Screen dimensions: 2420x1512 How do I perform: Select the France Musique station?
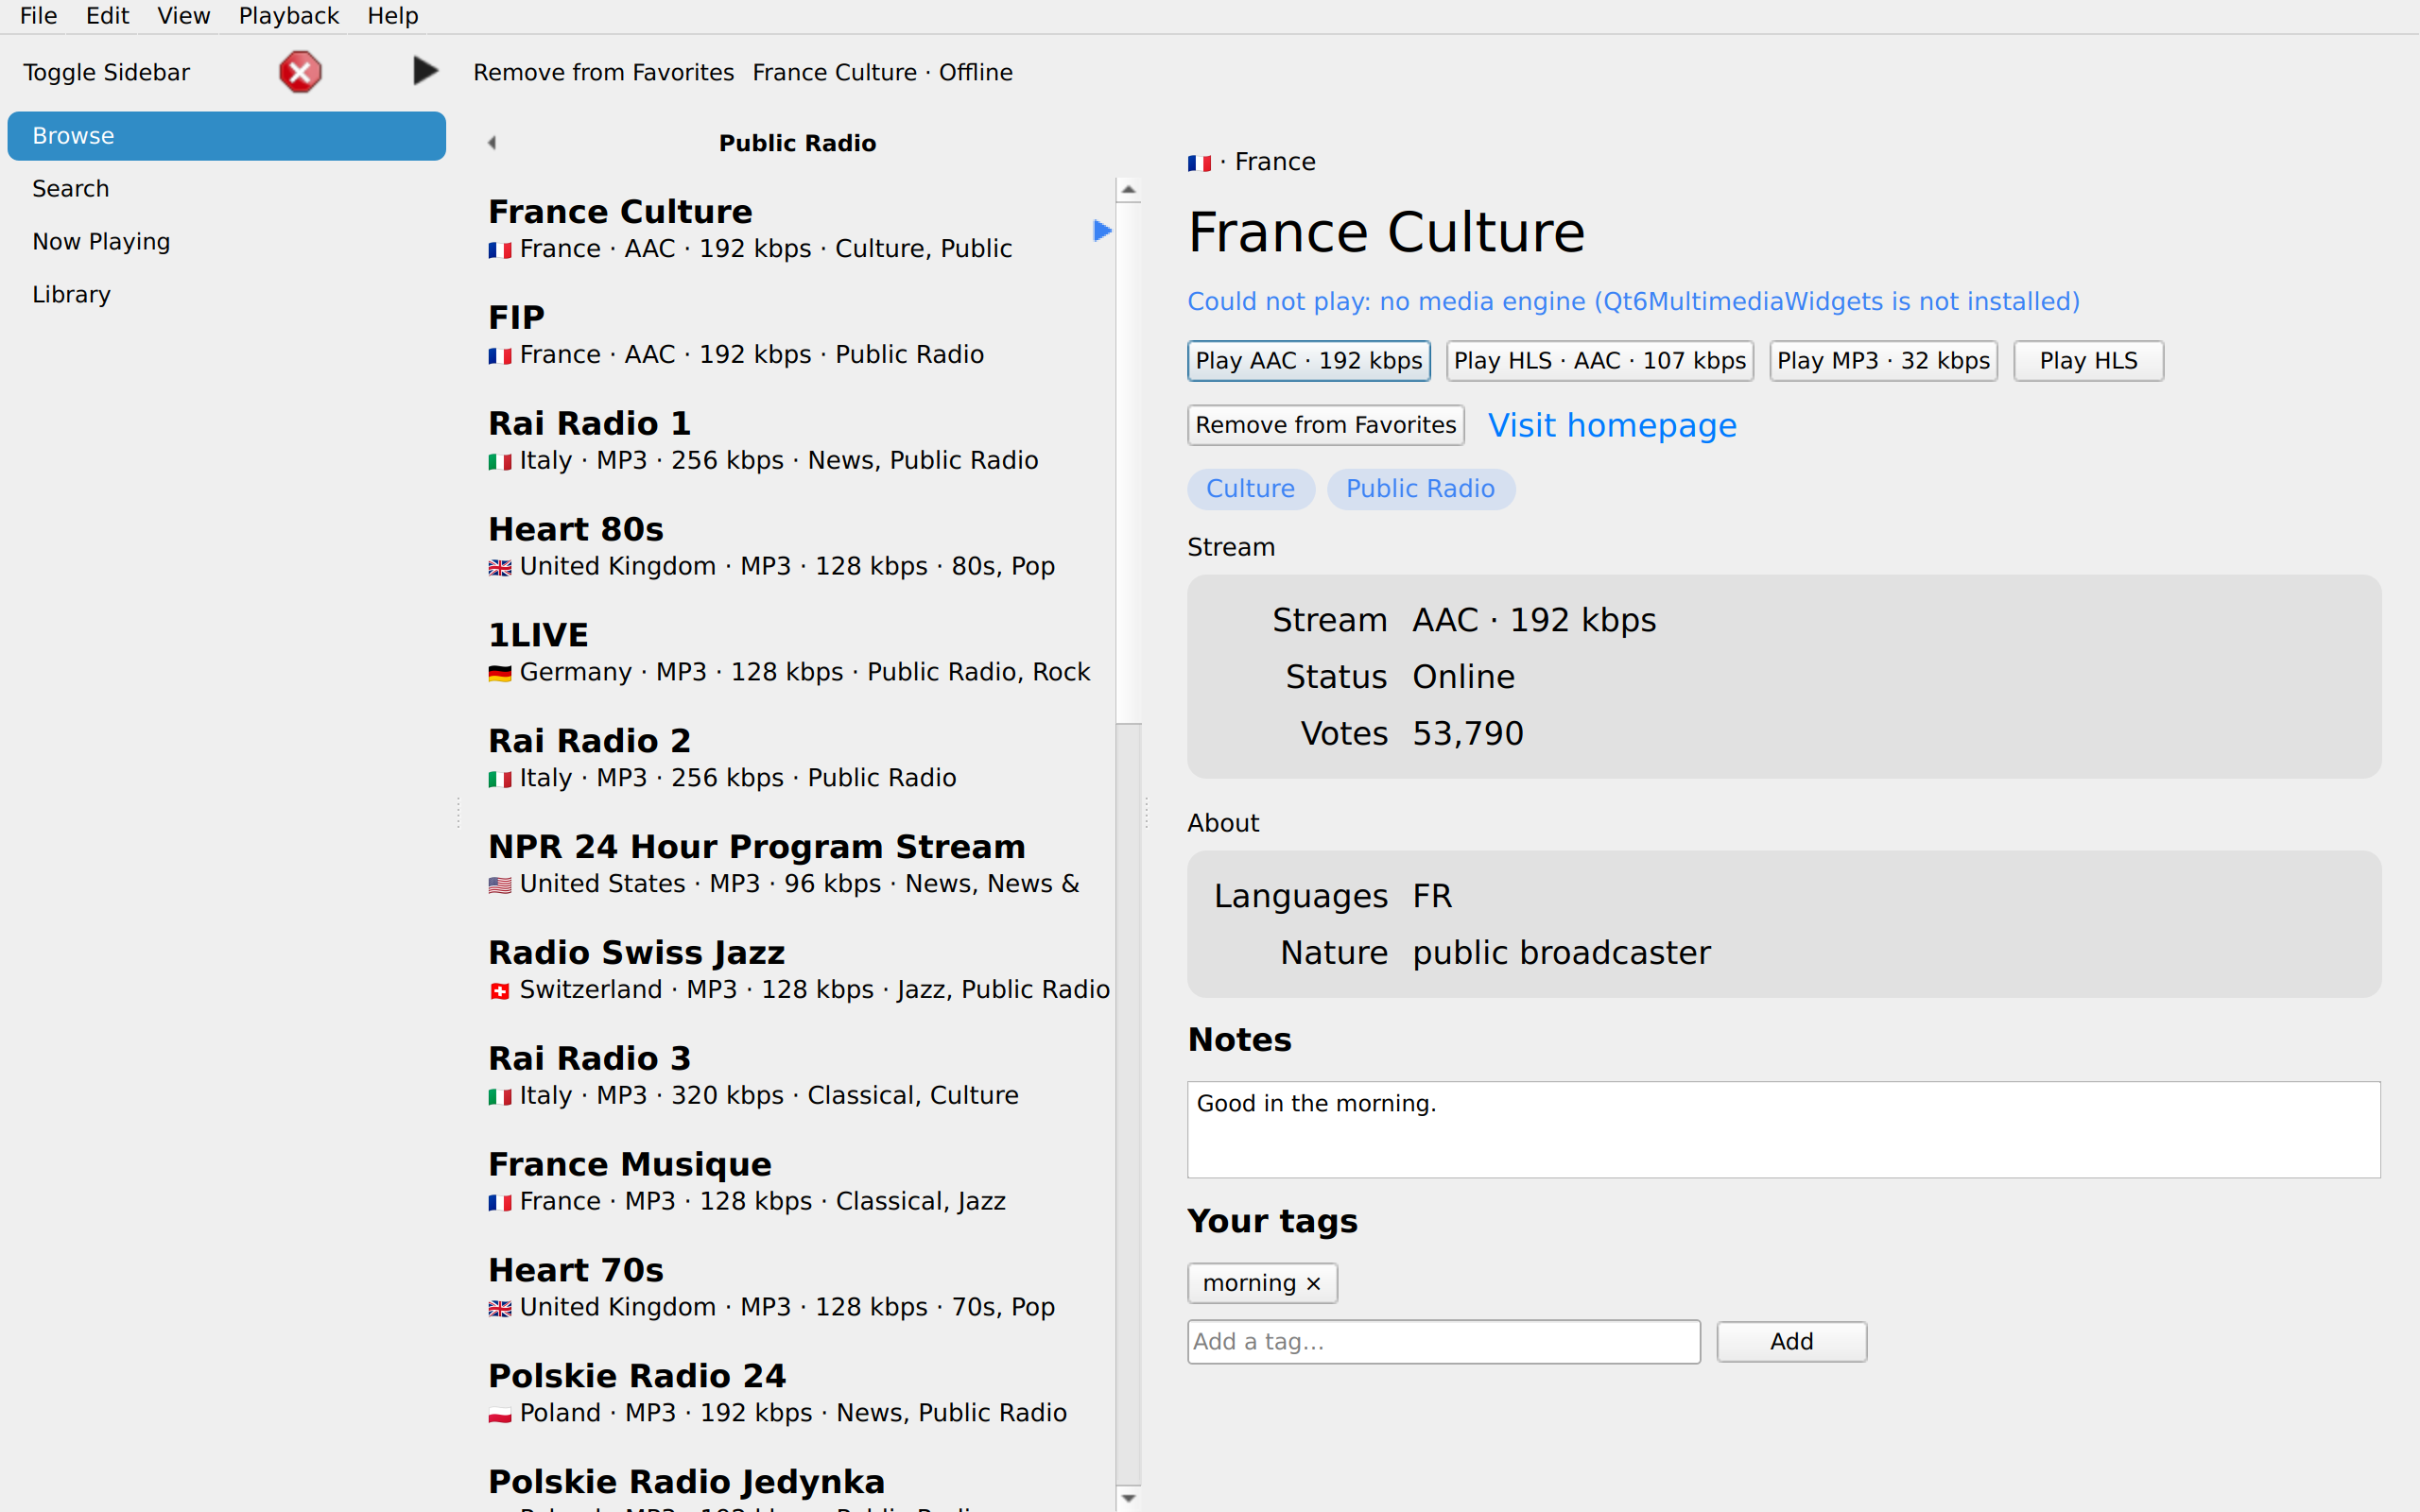[x=798, y=1184]
